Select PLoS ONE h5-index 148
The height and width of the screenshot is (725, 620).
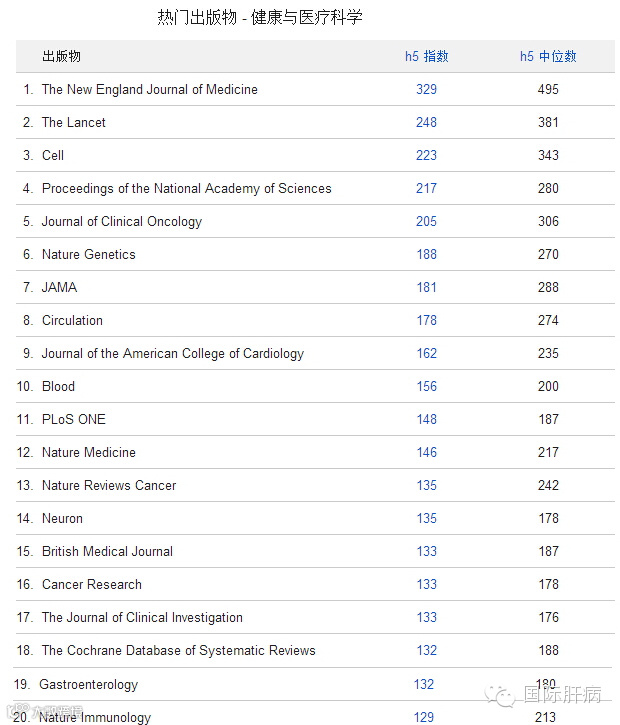tap(427, 419)
